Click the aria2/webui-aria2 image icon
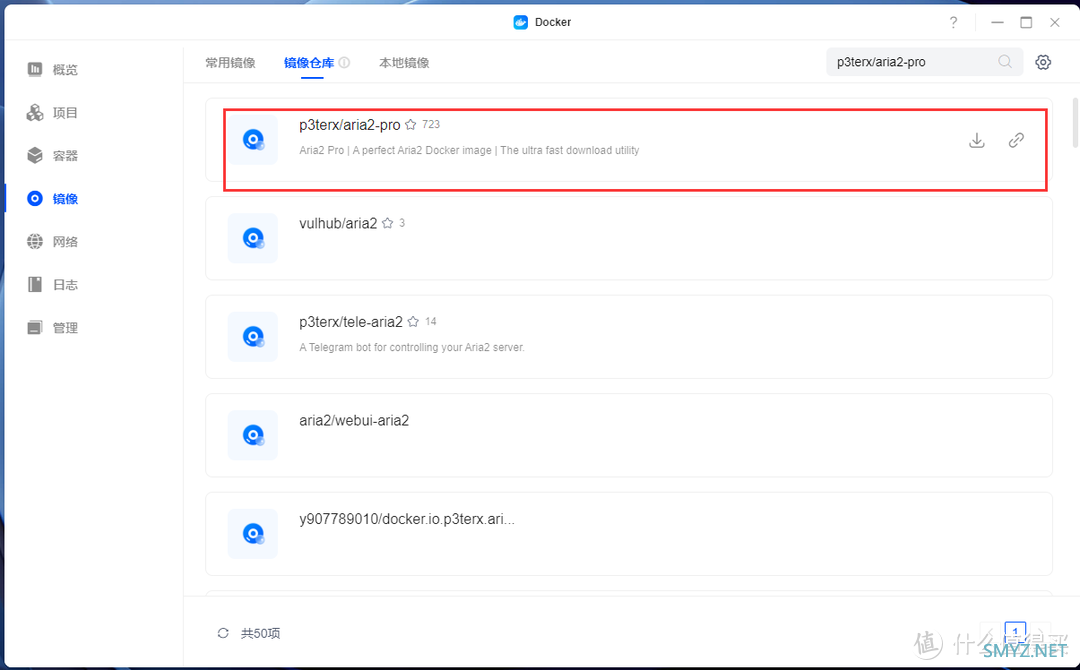The image size is (1080, 670). (253, 435)
